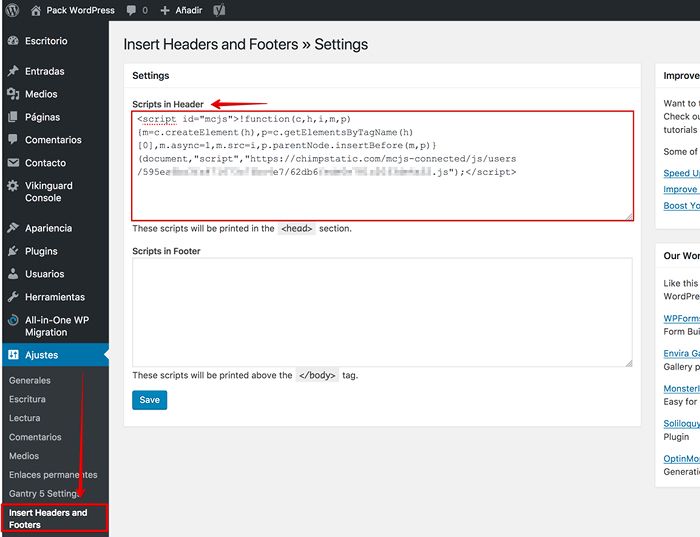700x537 pixels.
Task: Click the Yoast icon in admin bar
Action: pyautogui.click(x=218, y=10)
